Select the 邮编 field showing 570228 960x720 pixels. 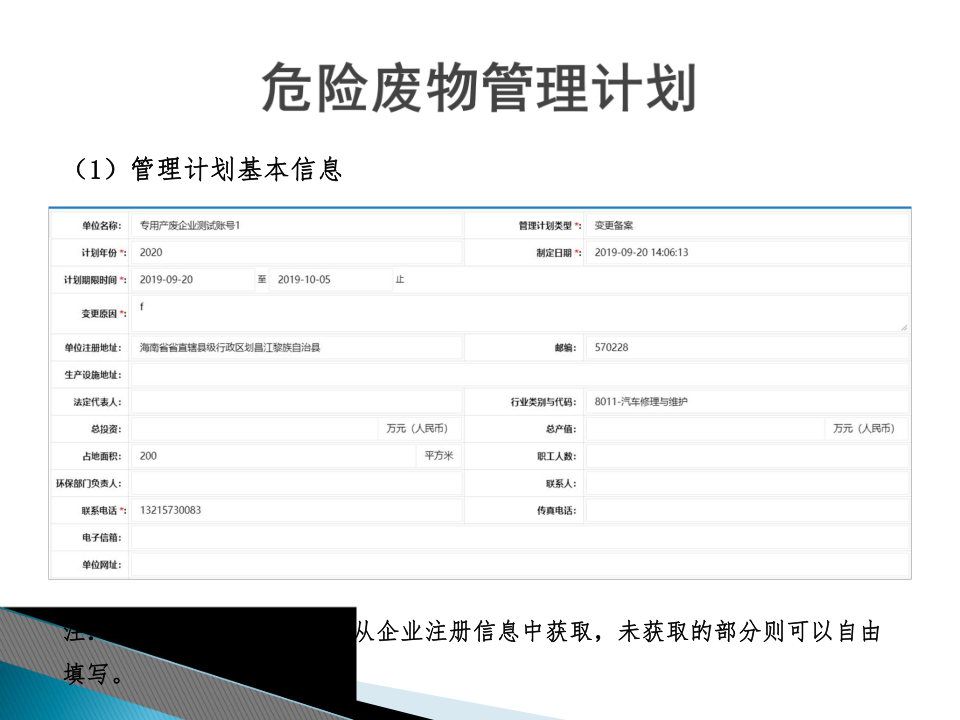[x=746, y=347]
